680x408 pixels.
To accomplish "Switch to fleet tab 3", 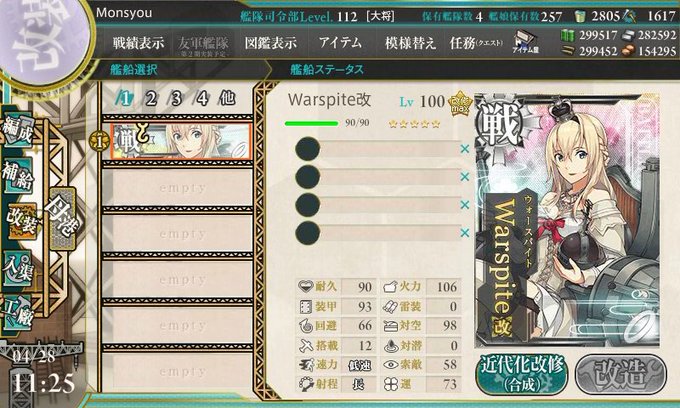I will (x=176, y=99).
